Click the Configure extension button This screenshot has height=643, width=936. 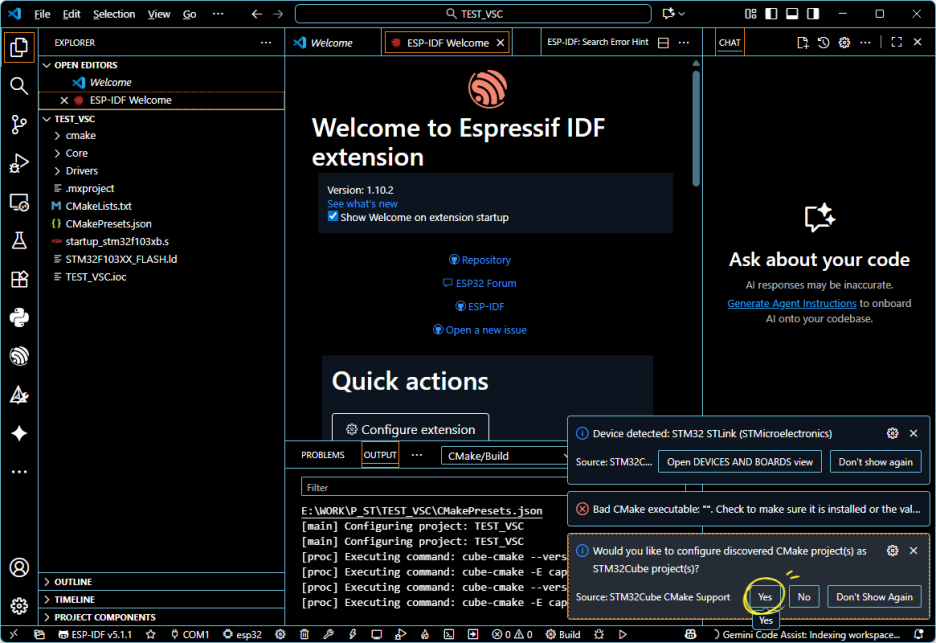(411, 429)
